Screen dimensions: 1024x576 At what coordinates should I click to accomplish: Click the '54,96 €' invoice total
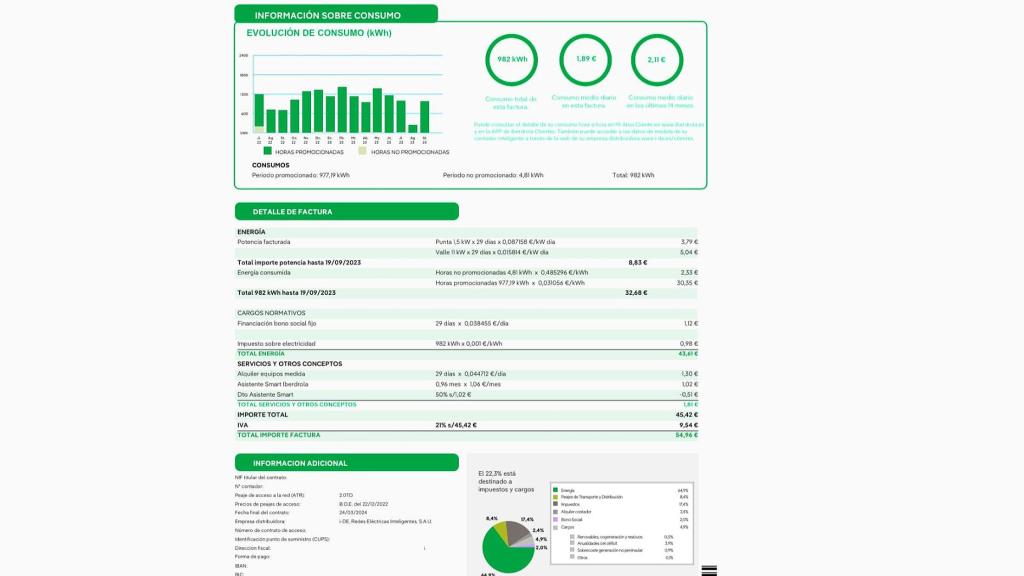[687, 435]
